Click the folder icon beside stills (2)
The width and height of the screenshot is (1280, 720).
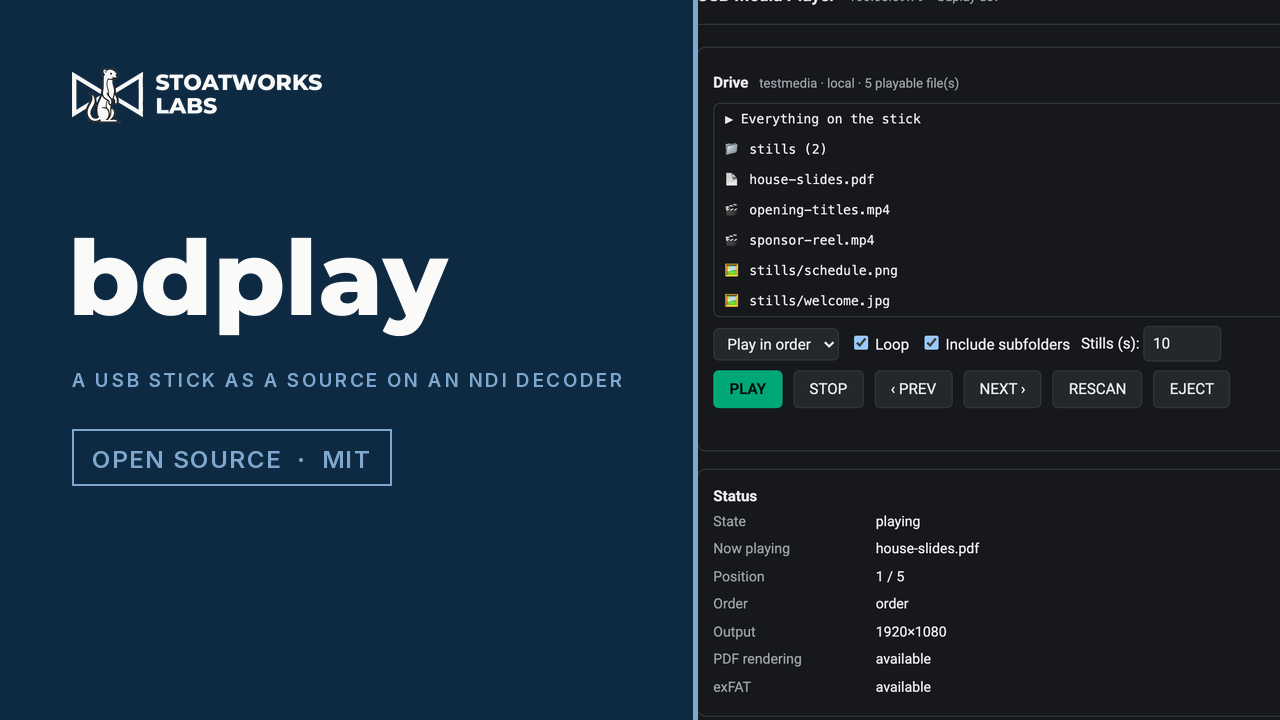tap(732, 149)
